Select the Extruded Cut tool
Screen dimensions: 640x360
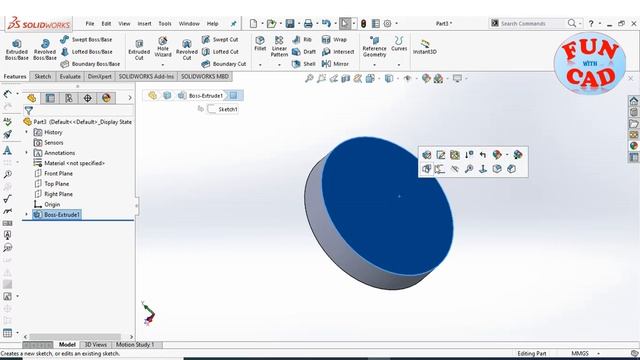pyautogui.click(x=139, y=50)
